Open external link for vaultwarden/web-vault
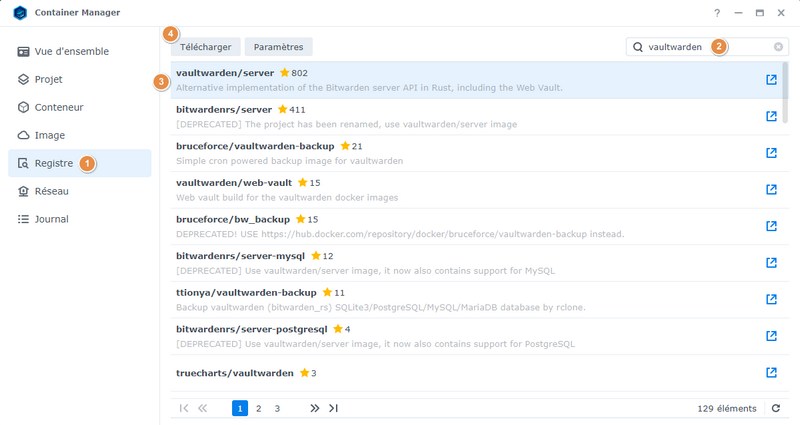 click(x=771, y=190)
